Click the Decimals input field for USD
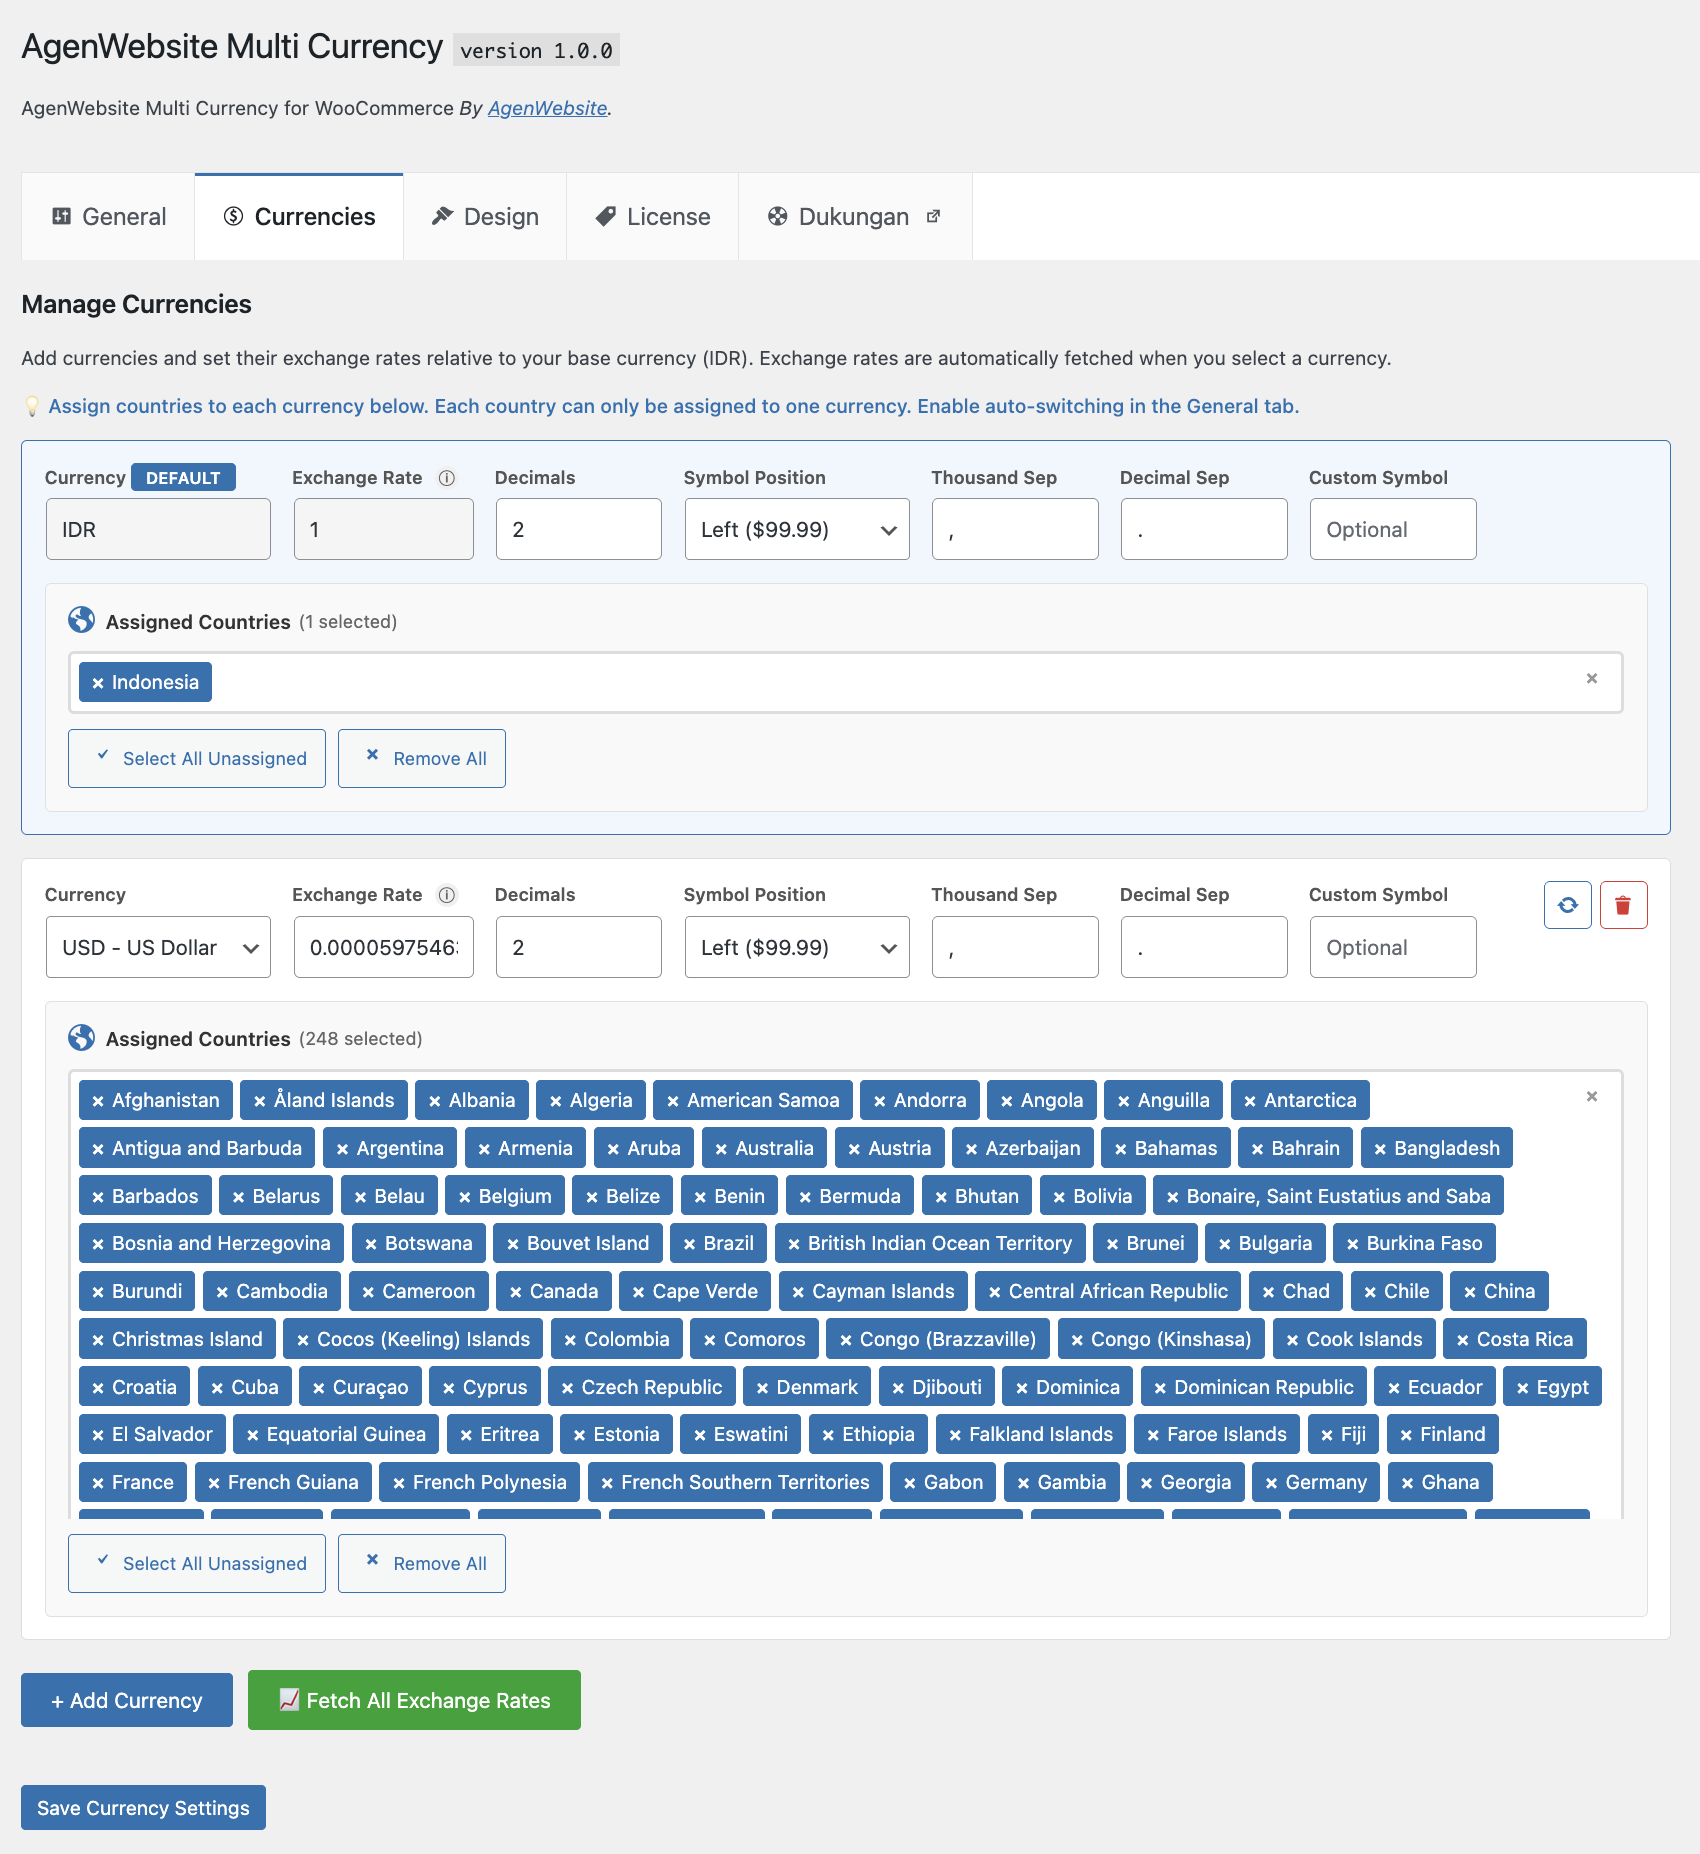 pyautogui.click(x=578, y=946)
